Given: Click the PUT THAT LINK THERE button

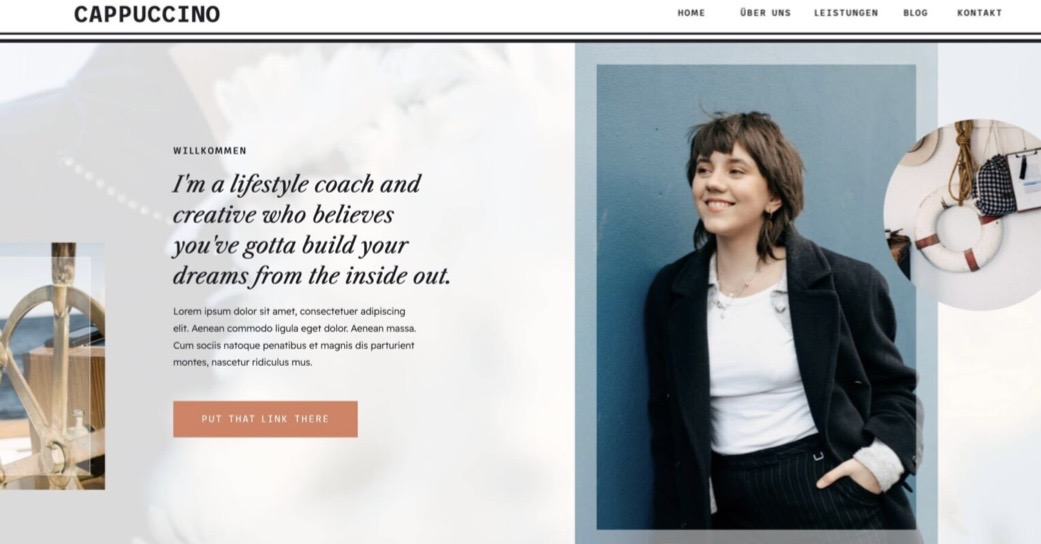Looking at the screenshot, I should pos(266,419).
